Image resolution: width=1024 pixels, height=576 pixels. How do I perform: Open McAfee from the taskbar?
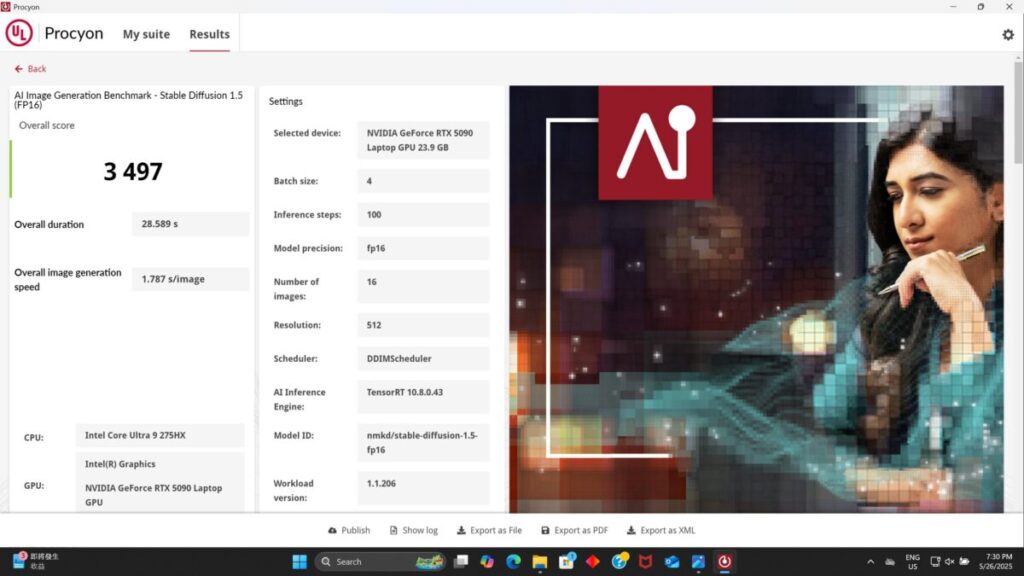[645, 562]
